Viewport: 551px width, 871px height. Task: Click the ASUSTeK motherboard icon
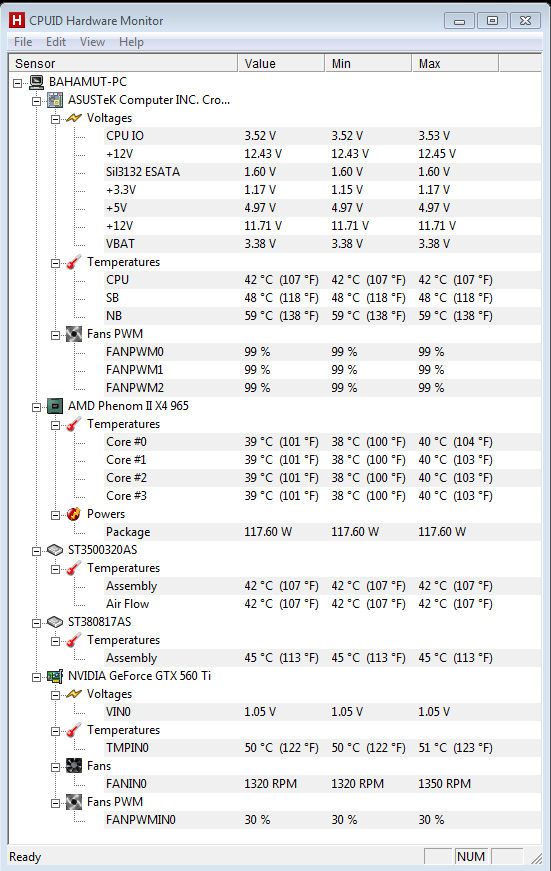point(55,100)
